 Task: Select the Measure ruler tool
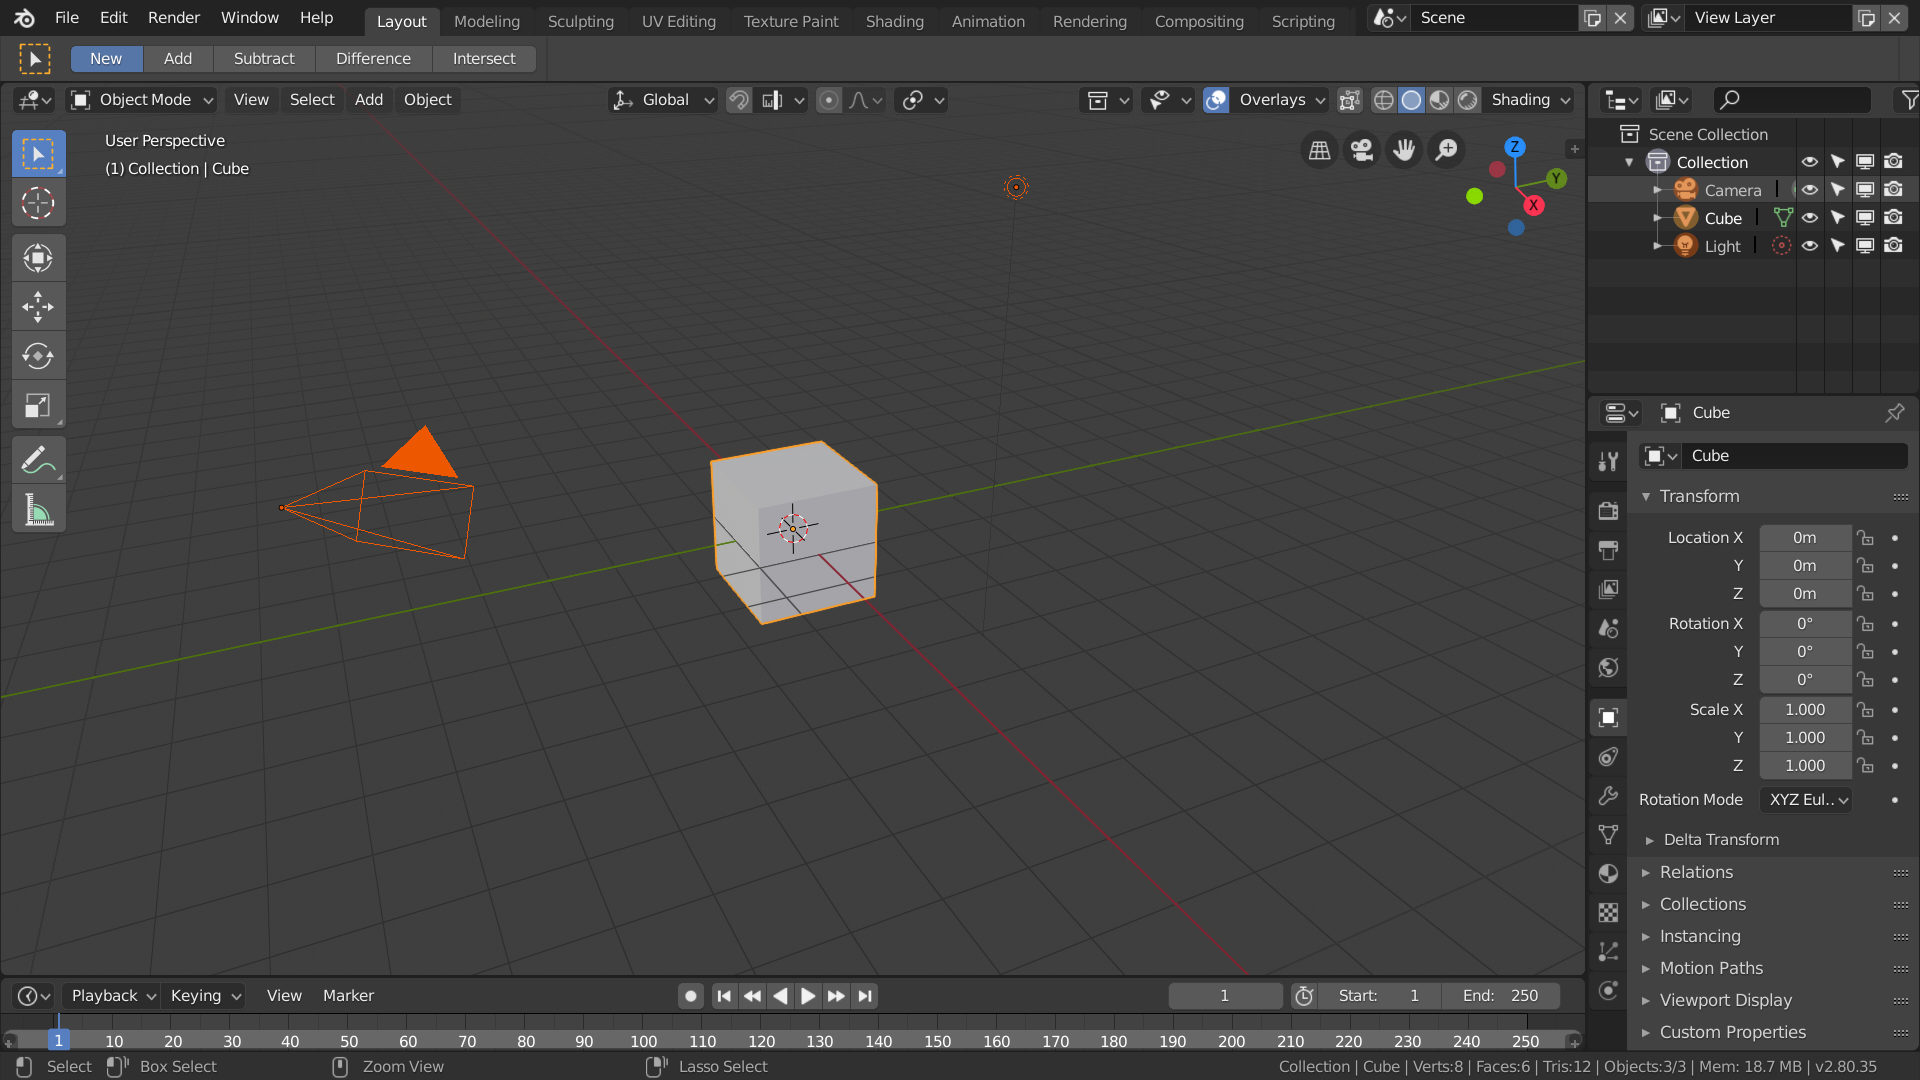(38, 510)
